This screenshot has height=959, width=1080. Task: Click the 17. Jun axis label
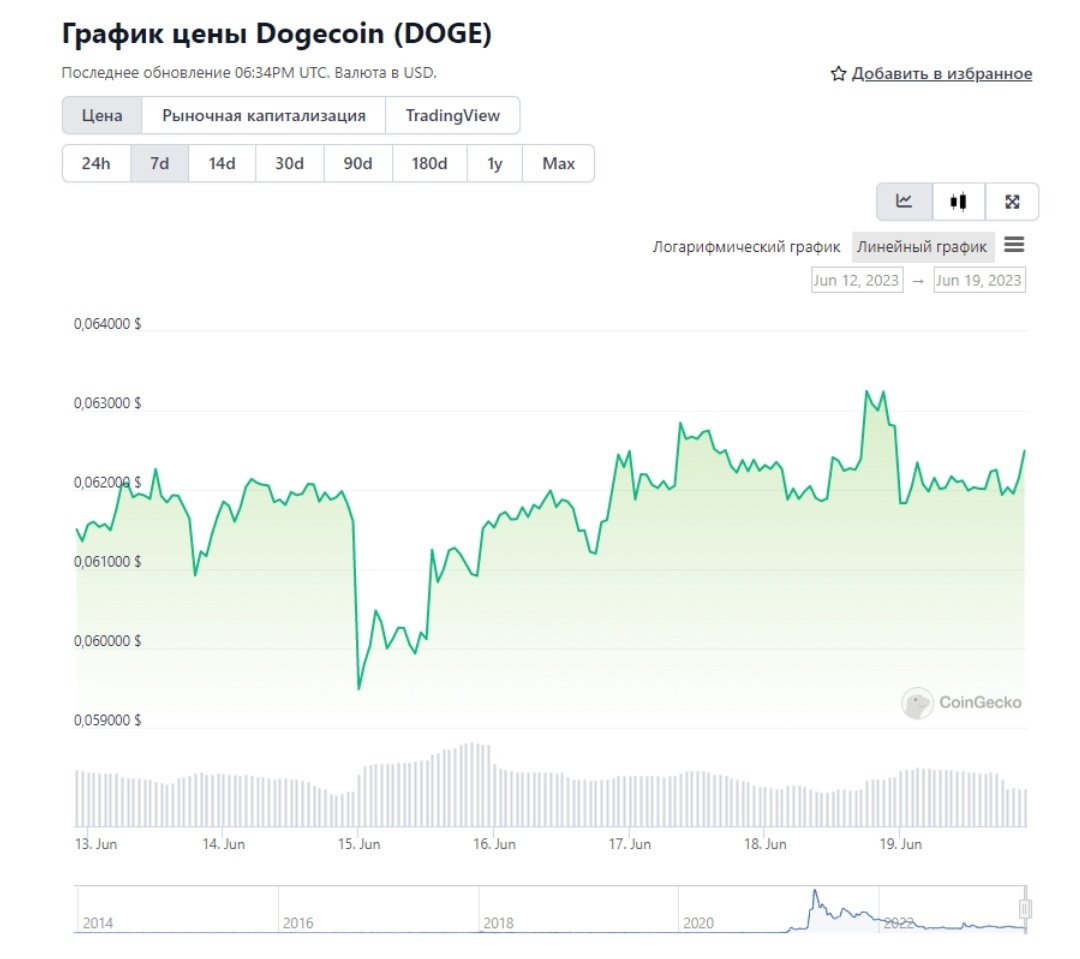630,844
